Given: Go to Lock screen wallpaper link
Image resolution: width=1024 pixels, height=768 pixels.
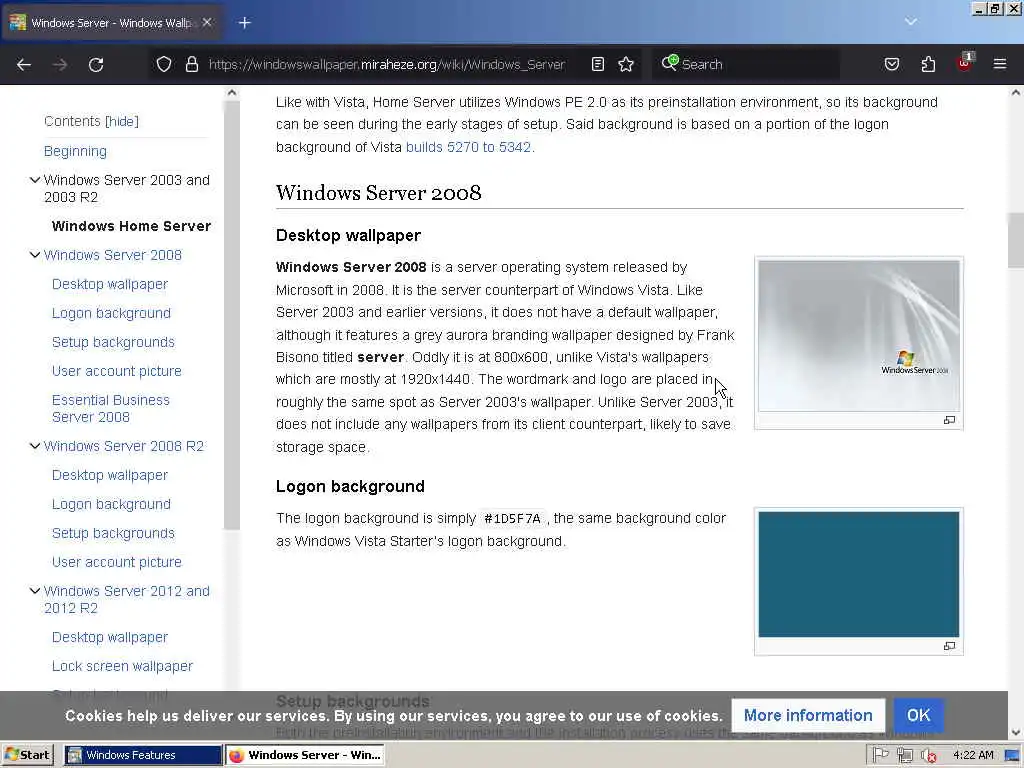Looking at the screenshot, I should click(x=122, y=665).
